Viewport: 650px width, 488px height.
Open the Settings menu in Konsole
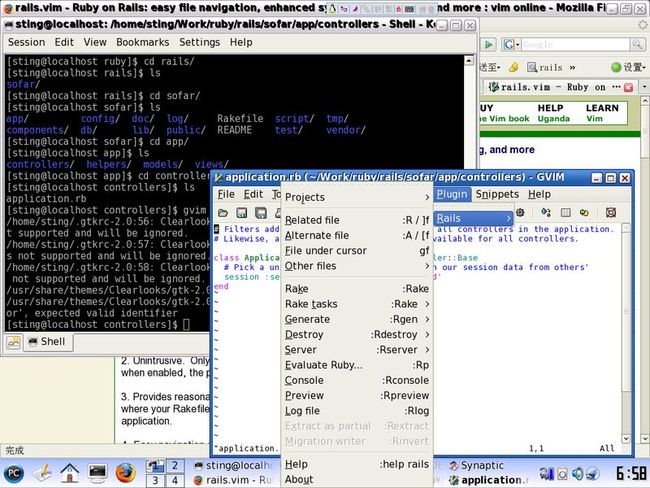(x=199, y=42)
